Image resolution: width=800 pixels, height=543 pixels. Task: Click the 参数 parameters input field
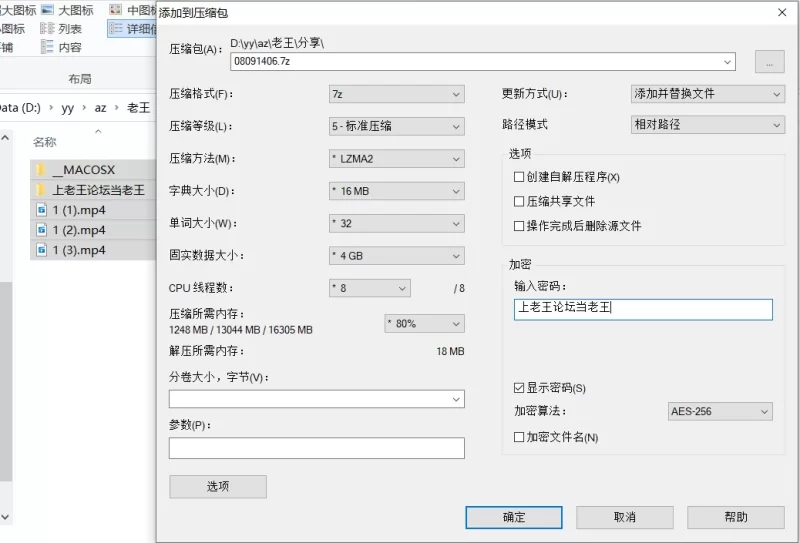pos(316,448)
